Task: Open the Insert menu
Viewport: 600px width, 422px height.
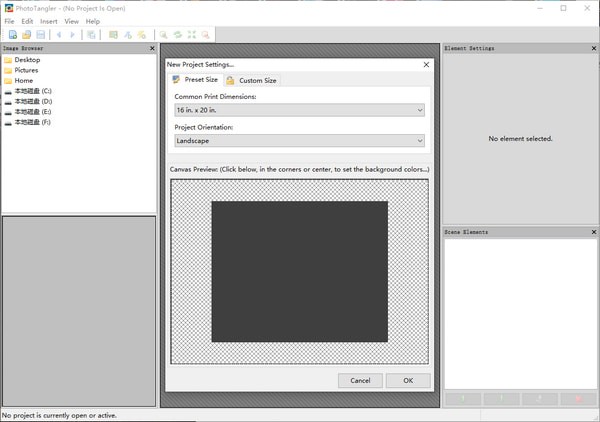Action: click(x=48, y=21)
